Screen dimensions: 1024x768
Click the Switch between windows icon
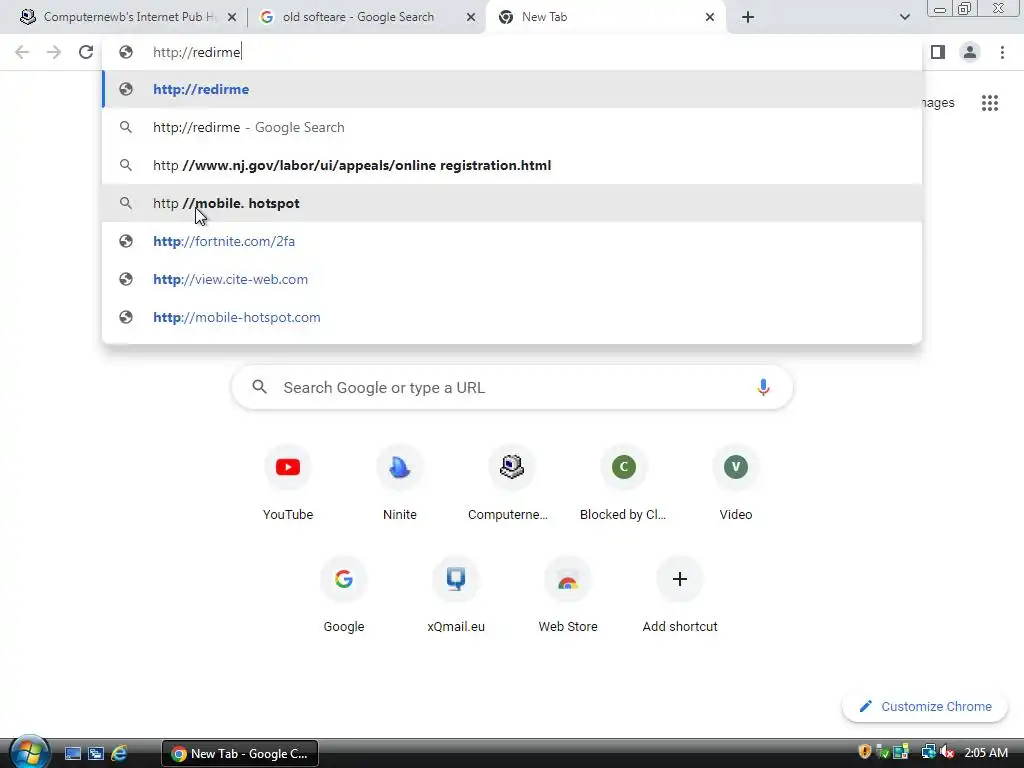(96, 754)
